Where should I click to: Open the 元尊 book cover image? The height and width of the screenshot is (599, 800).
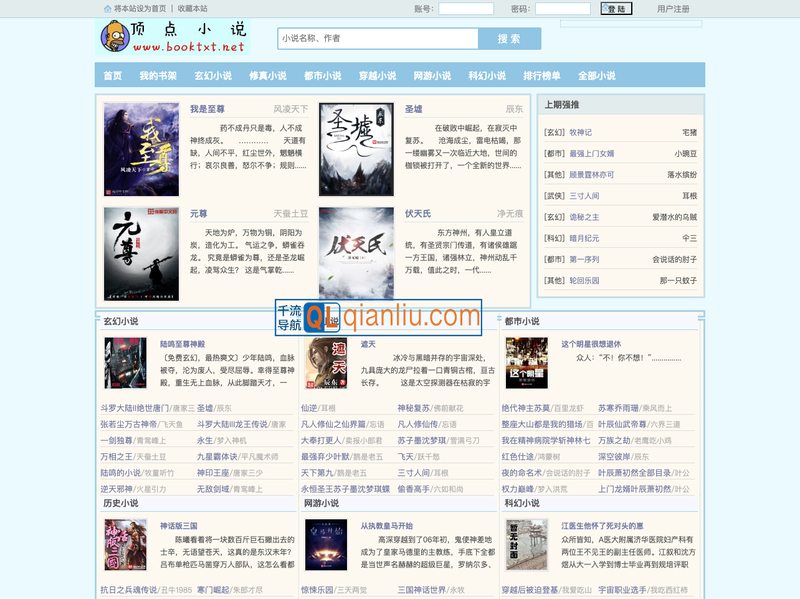tap(141, 253)
